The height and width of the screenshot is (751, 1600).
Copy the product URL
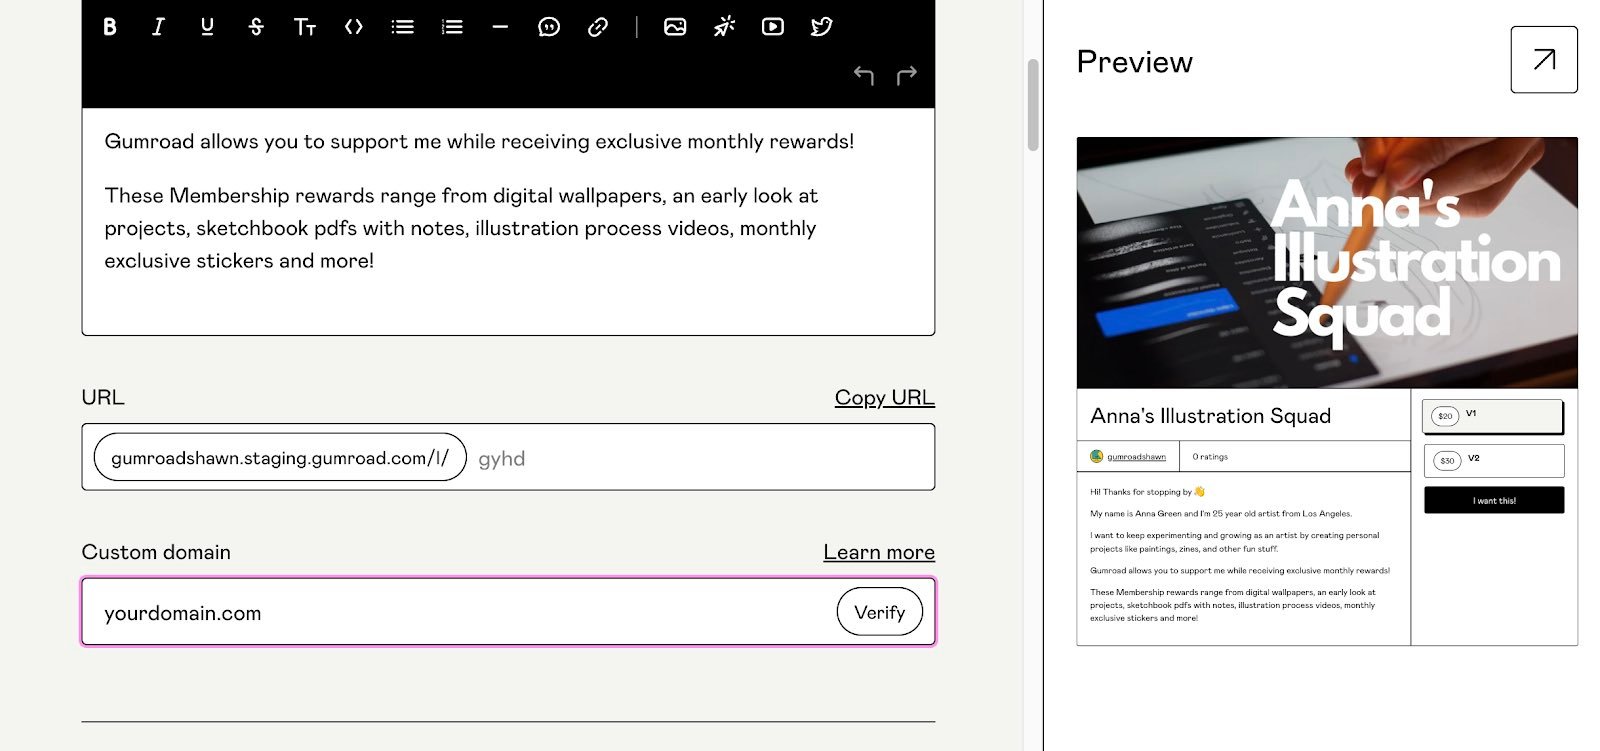(x=885, y=398)
